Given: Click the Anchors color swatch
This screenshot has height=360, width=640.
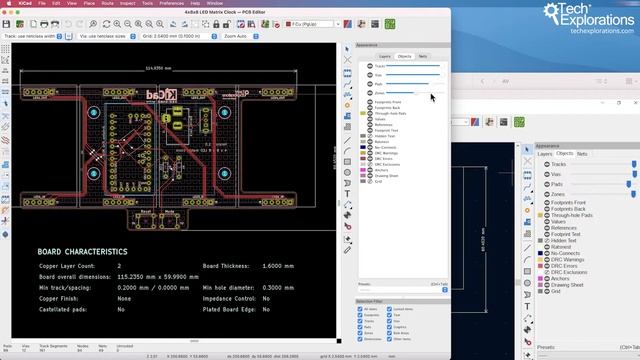Looking at the screenshot, I should [363, 170].
